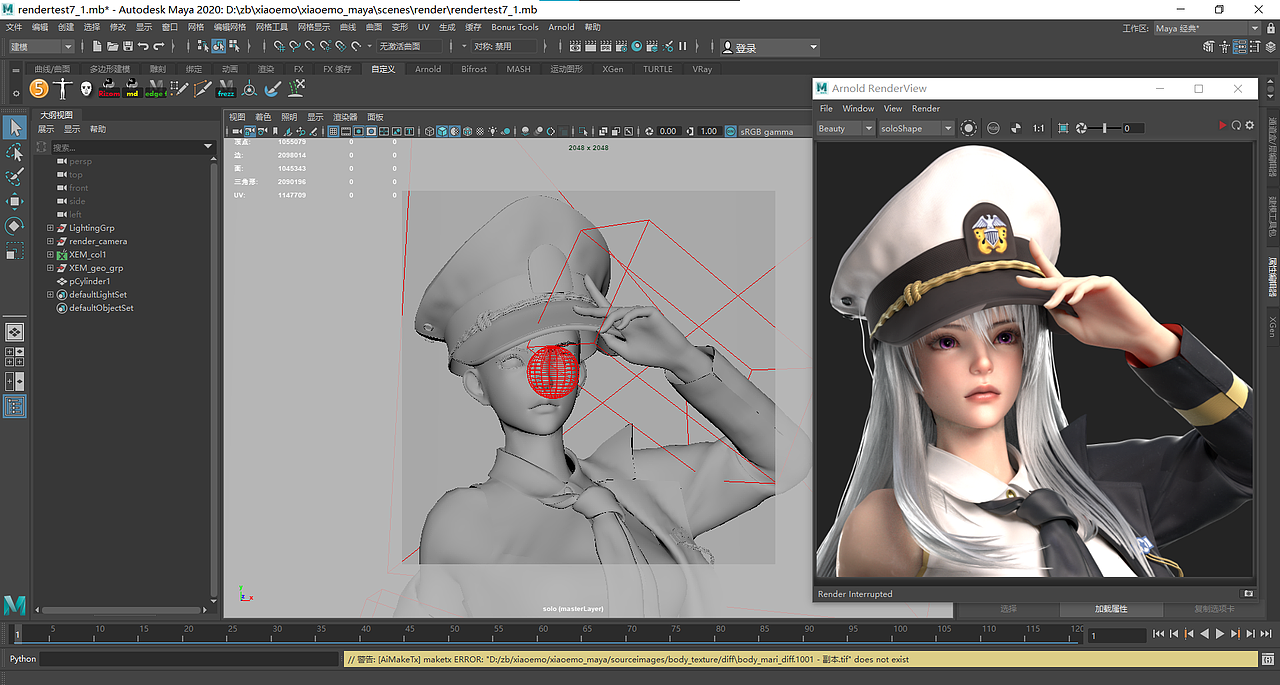
Task: Click the Python script language label
Action: (x=23, y=659)
